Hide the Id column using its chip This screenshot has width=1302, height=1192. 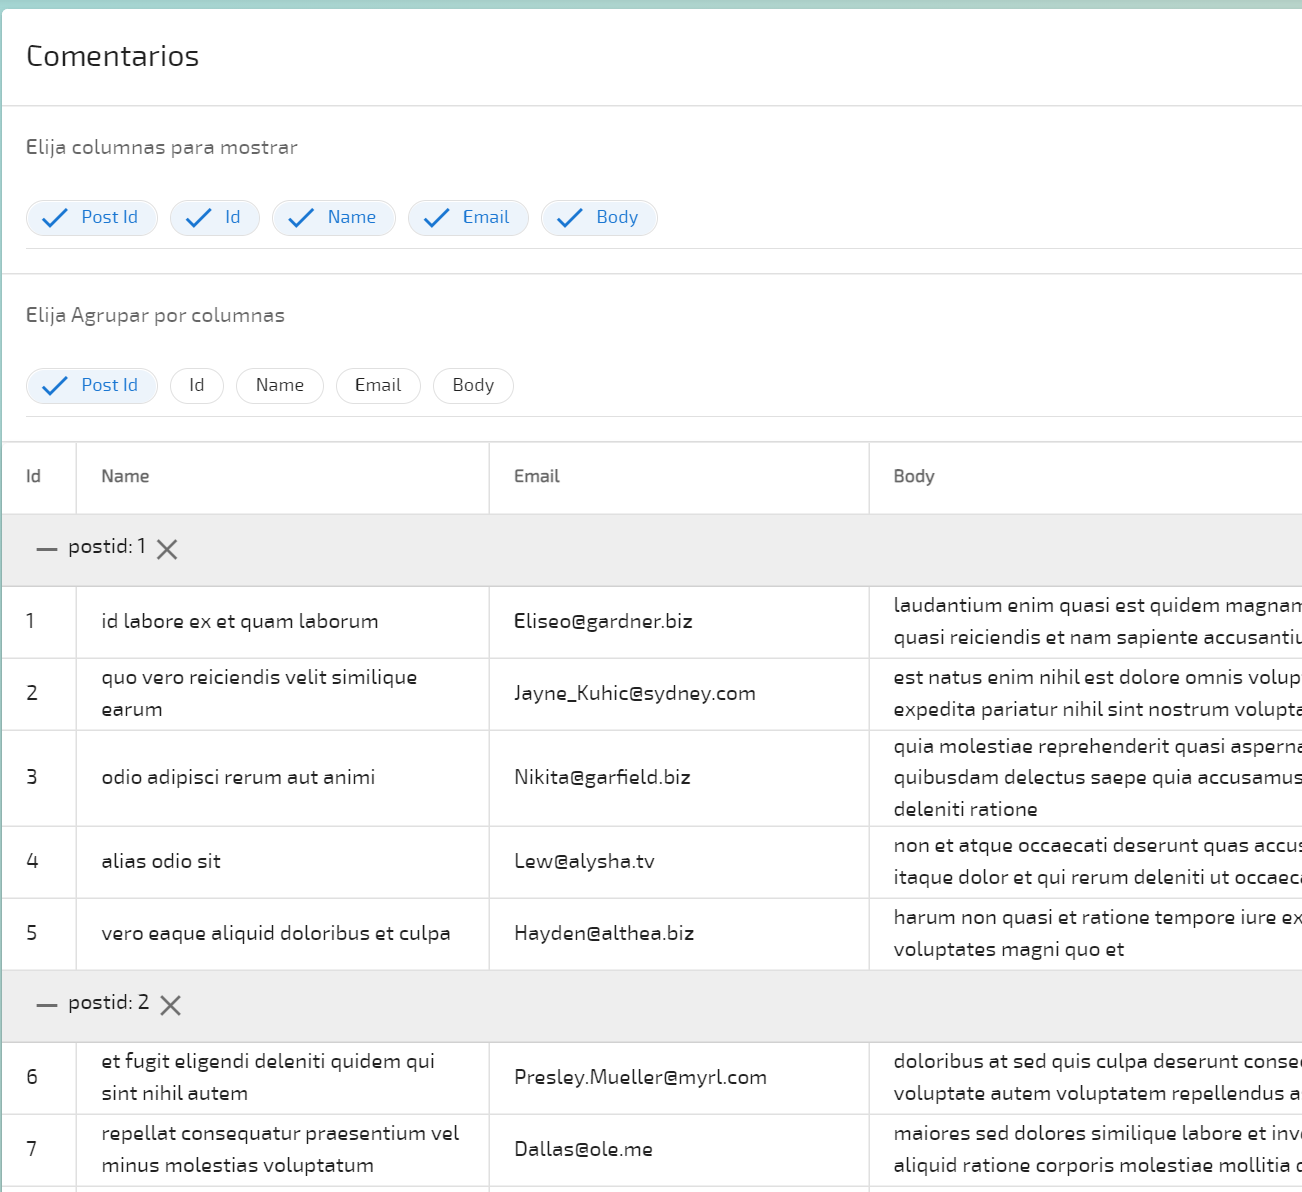pos(215,218)
